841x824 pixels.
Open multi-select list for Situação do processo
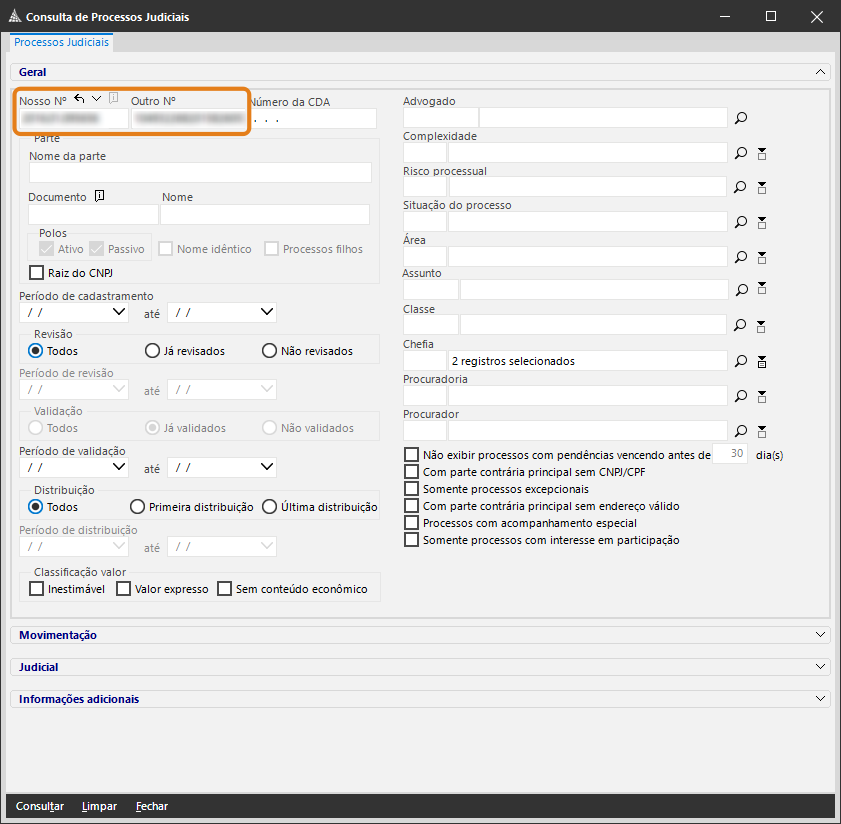pyautogui.click(x=762, y=222)
